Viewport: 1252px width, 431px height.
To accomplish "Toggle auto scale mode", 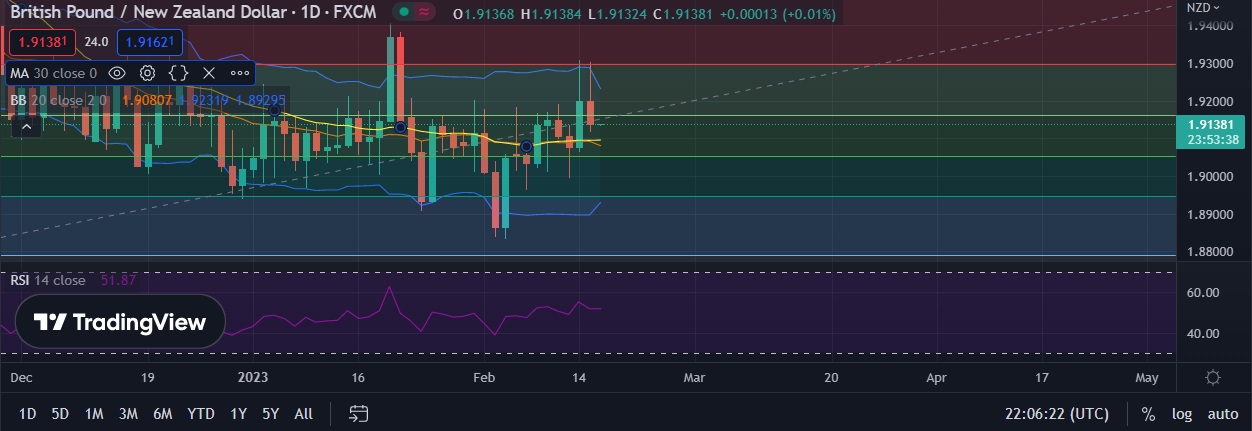I will (x=1222, y=414).
